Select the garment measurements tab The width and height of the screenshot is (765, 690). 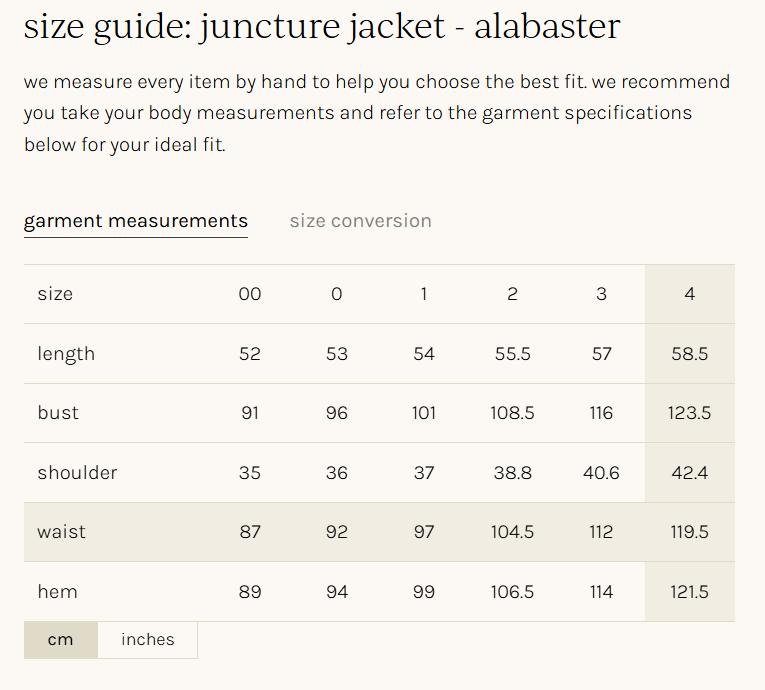tap(136, 221)
